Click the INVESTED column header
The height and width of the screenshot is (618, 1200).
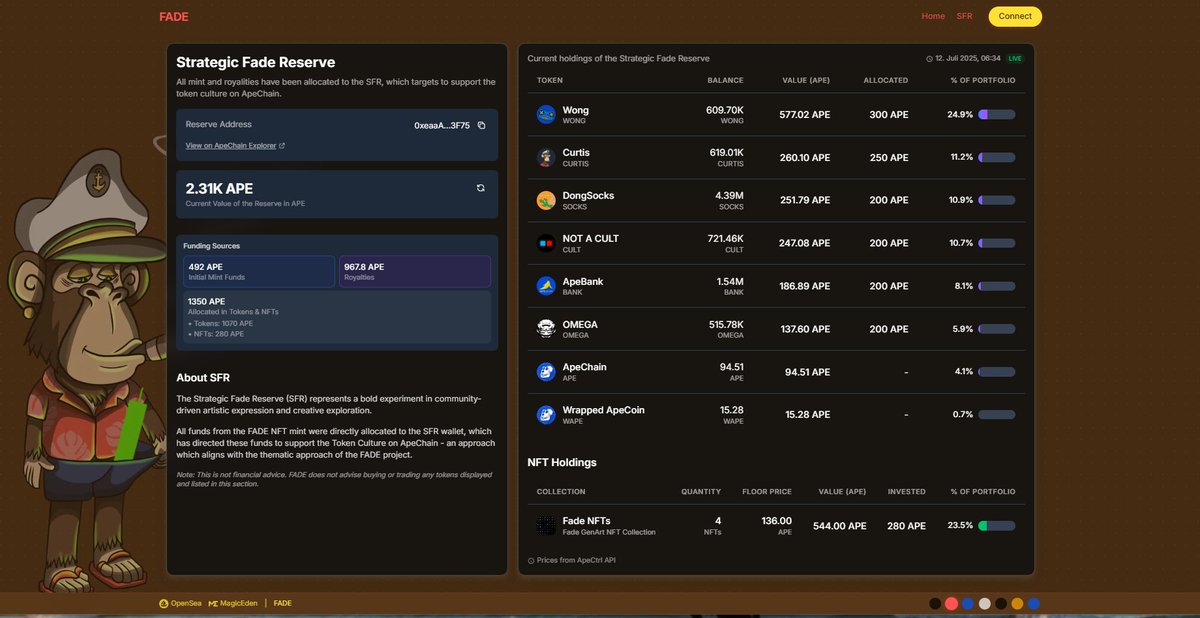pos(907,492)
